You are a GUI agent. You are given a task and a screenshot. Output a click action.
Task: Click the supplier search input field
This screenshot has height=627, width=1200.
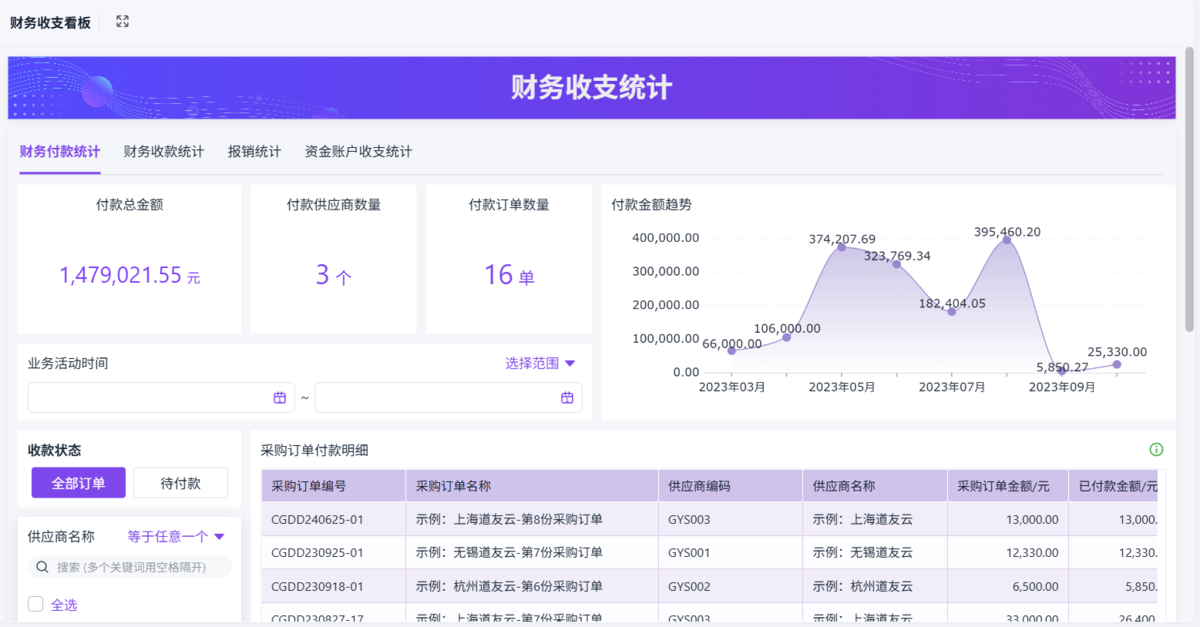(x=140, y=567)
